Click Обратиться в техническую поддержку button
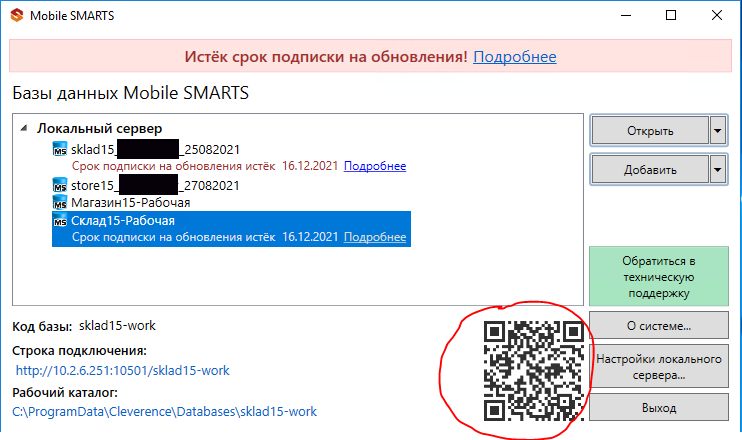 (x=659, y=276)
